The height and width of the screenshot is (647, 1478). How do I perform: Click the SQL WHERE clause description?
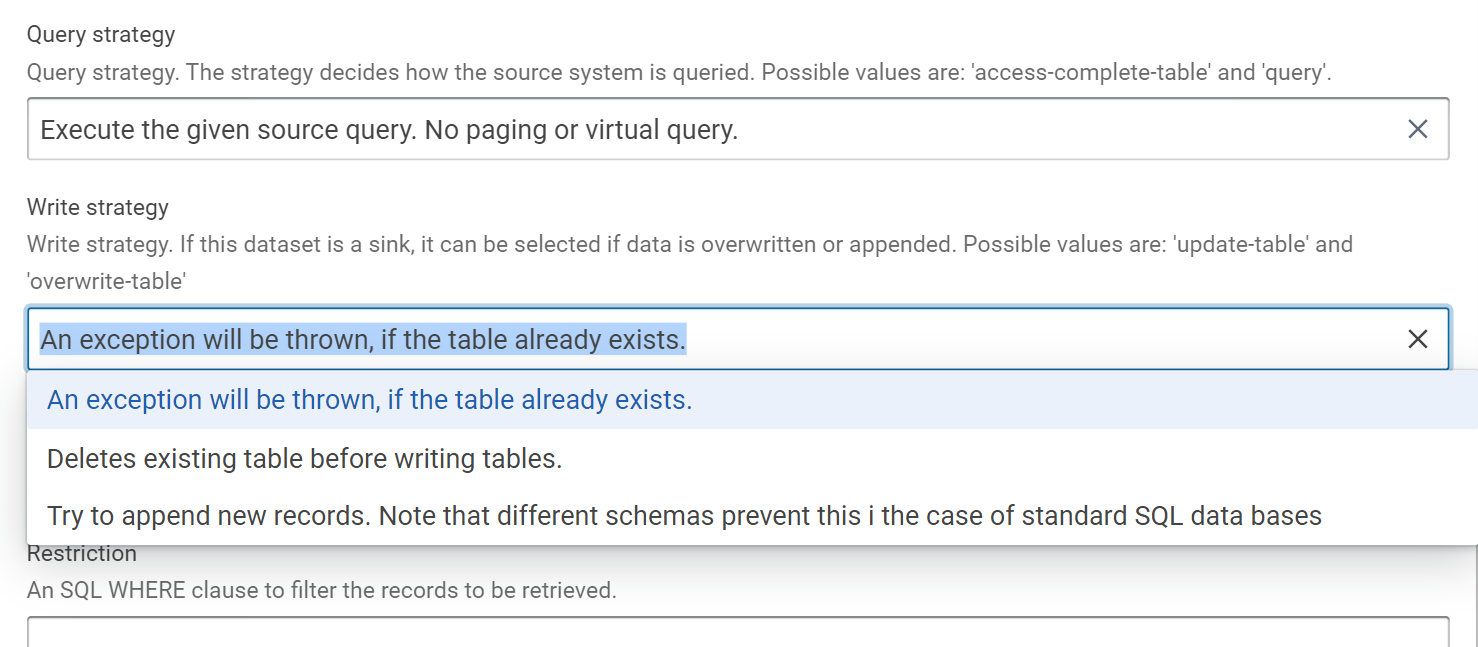(x=321, y=590)
